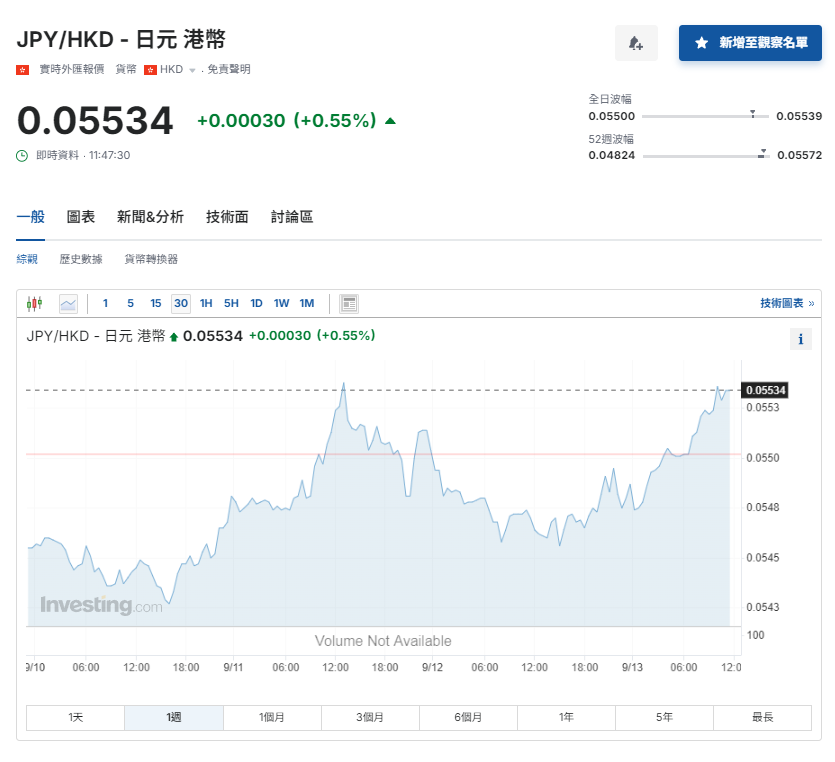The width and height of the screenshot is (835, 762).
Task: Open the 新聞&分析 tab
Action: pos(149,217)
